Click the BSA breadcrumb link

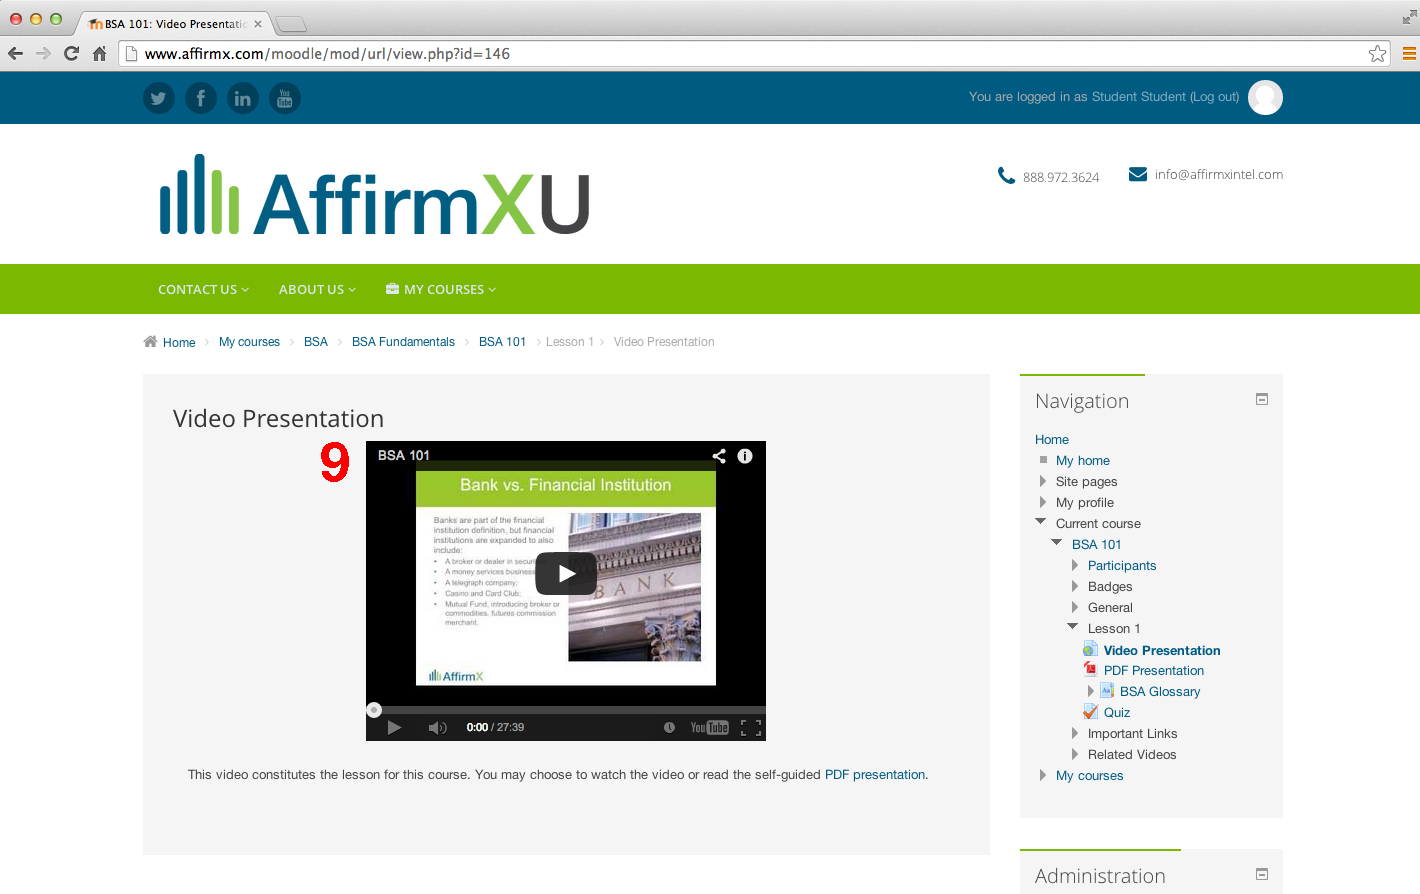316,342
